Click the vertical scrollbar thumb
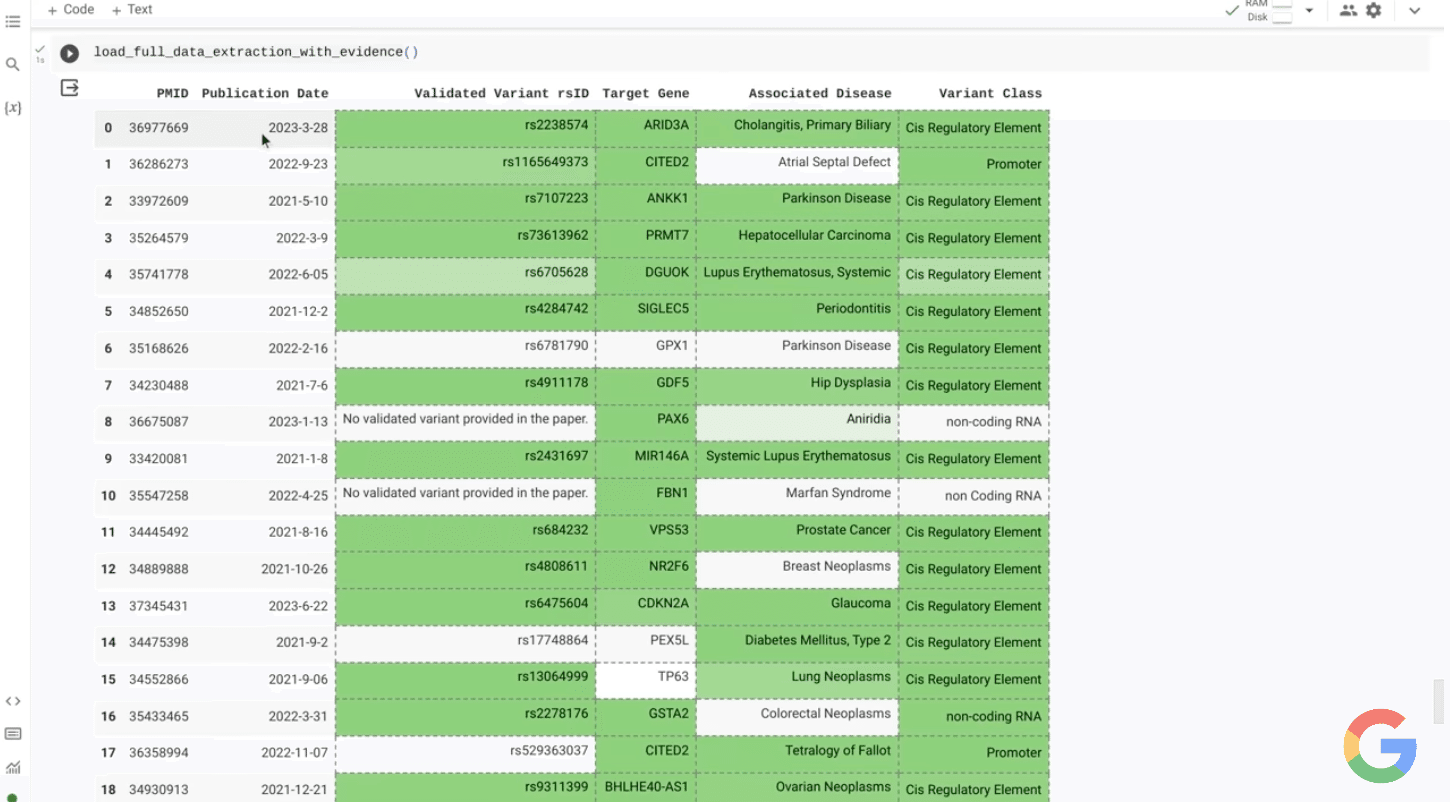 click(x=1438, y=700)
